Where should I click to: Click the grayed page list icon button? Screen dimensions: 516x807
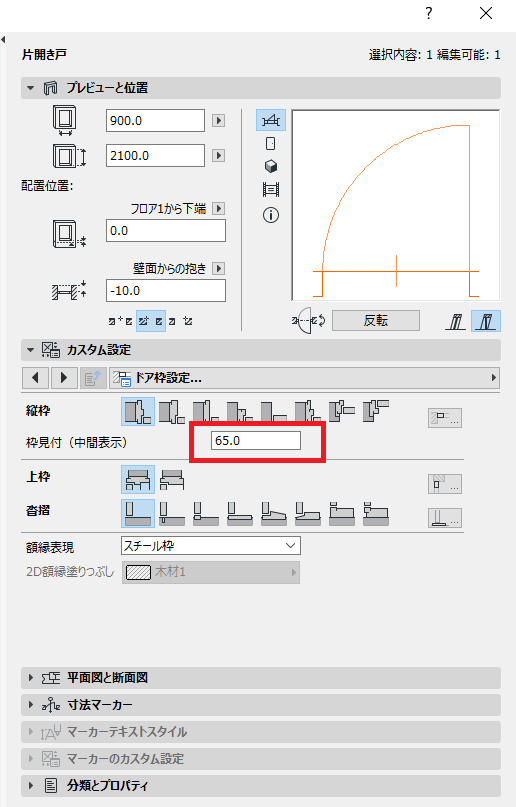tap(93, 378)
